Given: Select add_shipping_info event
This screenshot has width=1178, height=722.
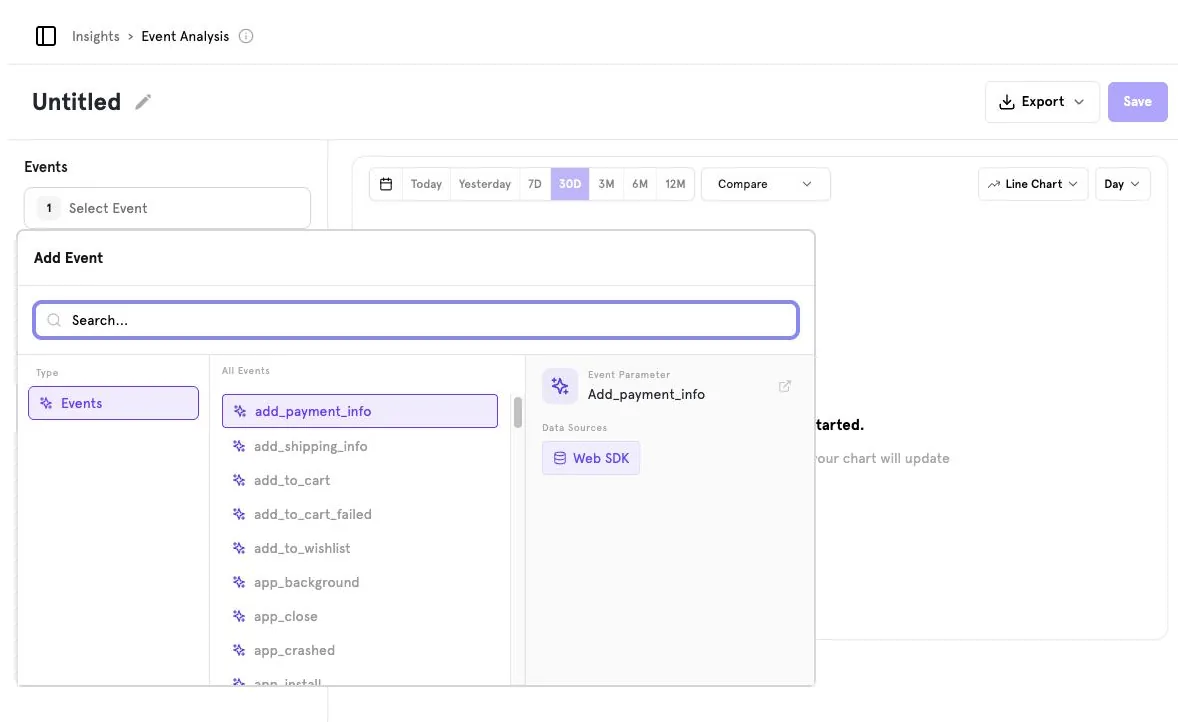Looking at the screenshot, I should coord(360,446).
